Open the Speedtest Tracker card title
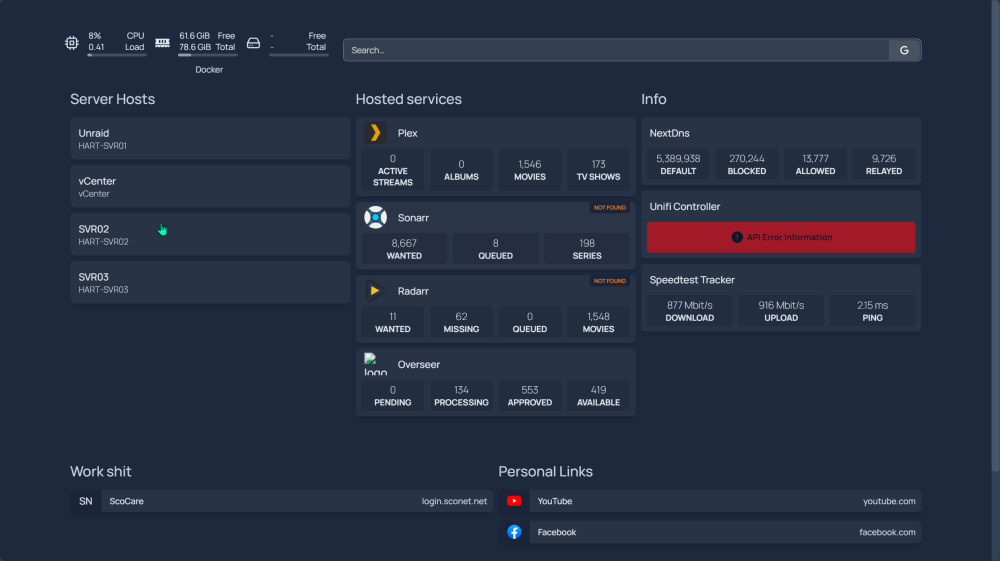This screenshot has height=561, width=1000. click(692, 280)
